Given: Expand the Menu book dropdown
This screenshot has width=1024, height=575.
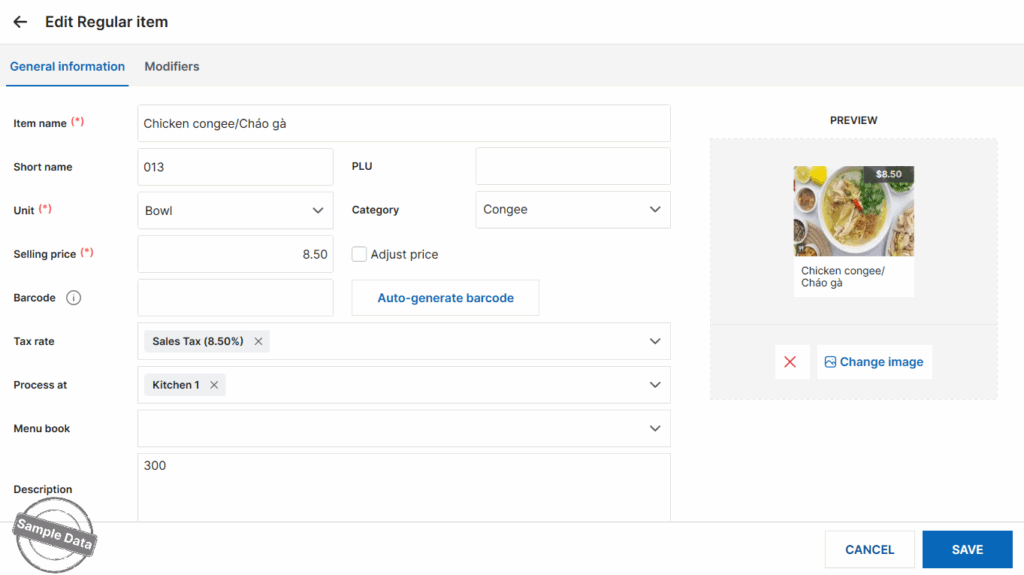Looking at the screenshot, I should point(655,429).
